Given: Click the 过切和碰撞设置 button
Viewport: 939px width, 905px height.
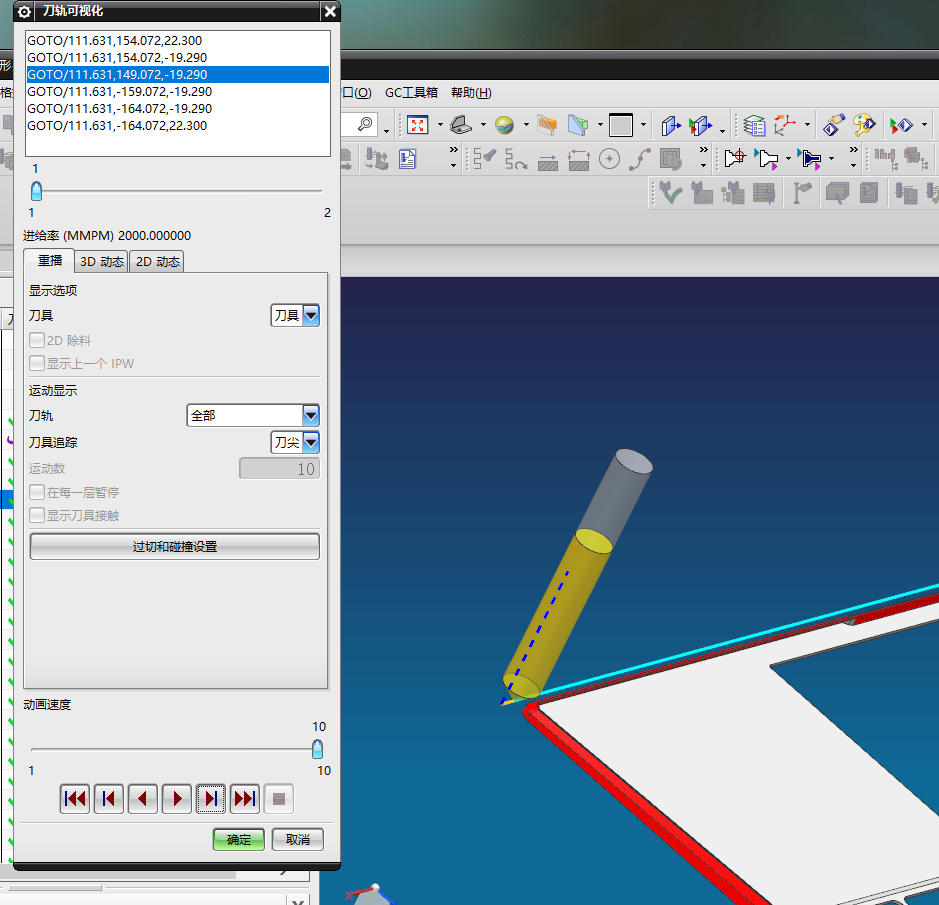Looking at the screenshot, I should (x=175, y=546).
